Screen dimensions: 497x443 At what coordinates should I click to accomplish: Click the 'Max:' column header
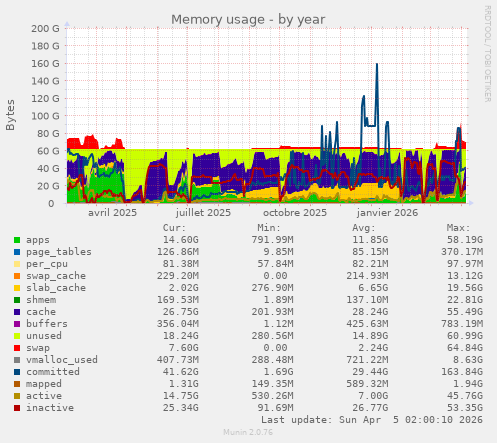(x=458, y=228)
